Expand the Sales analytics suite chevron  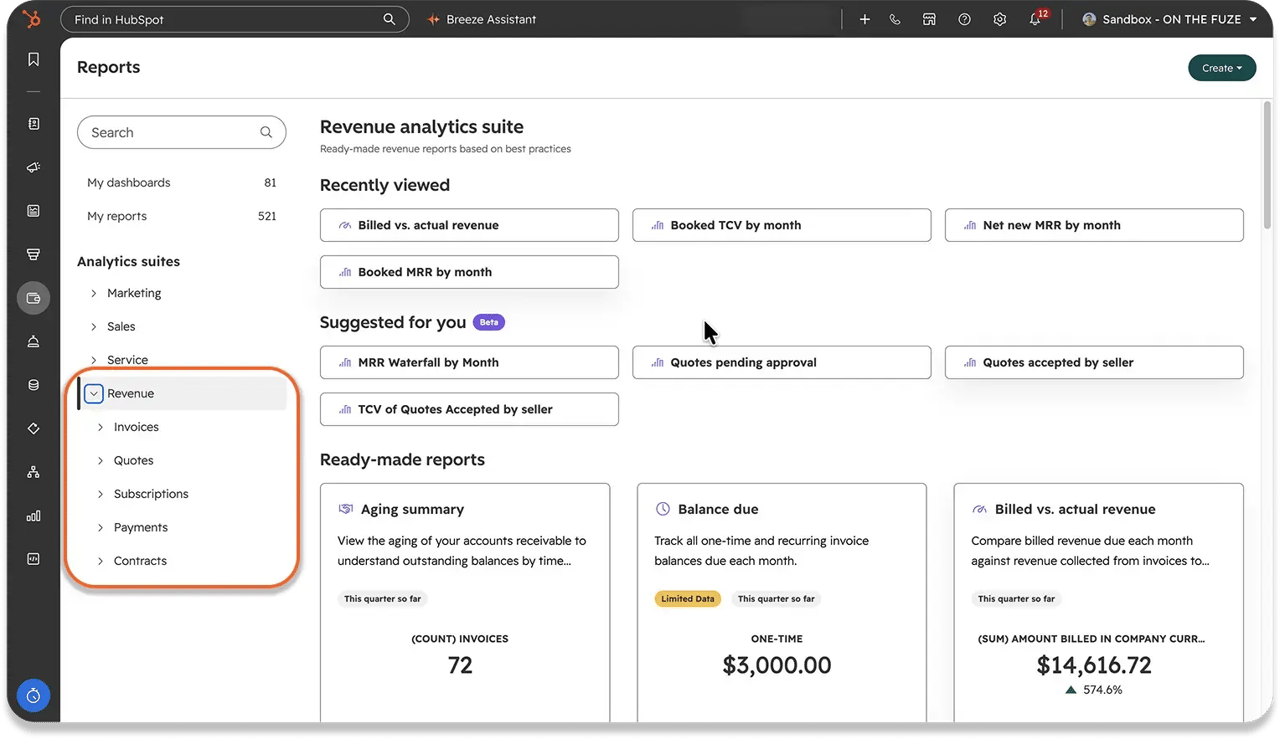click(94, 327)
